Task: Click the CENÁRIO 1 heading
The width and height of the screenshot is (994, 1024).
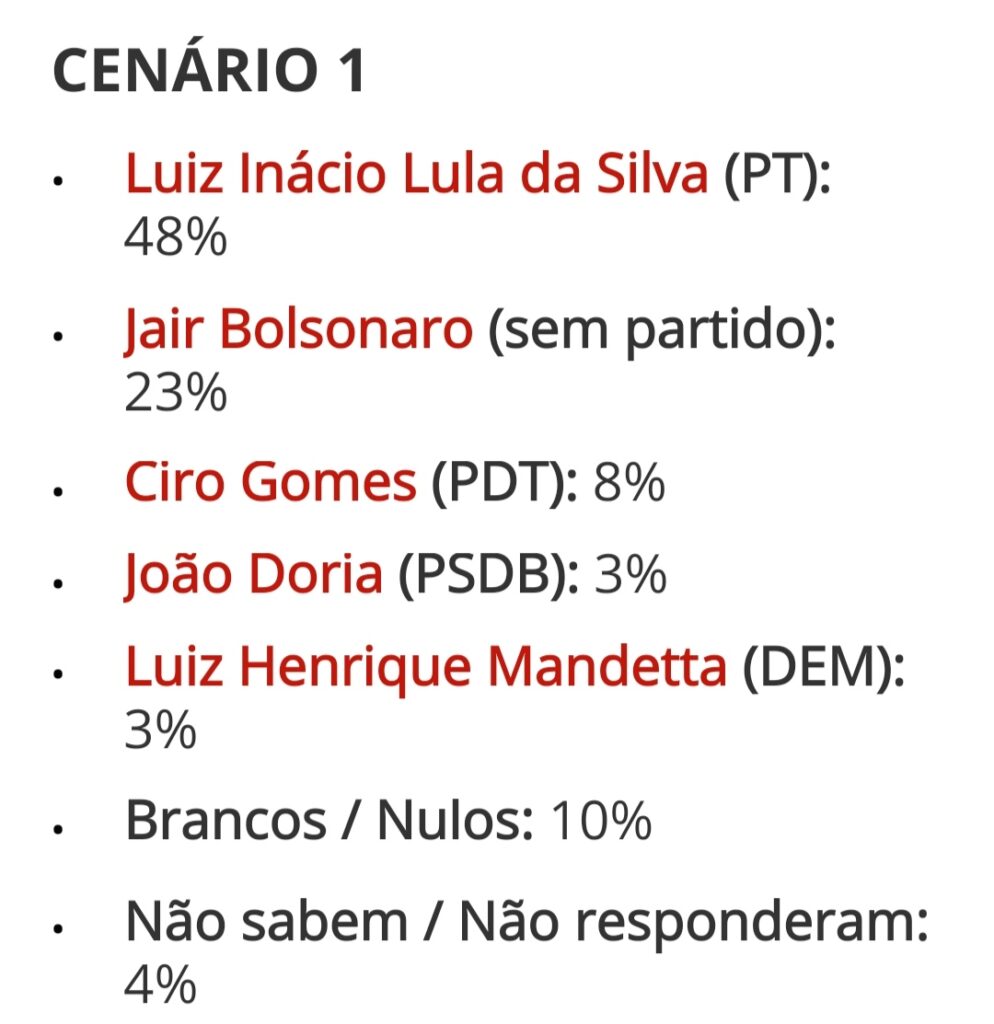Action: click(x=209, y=72)
